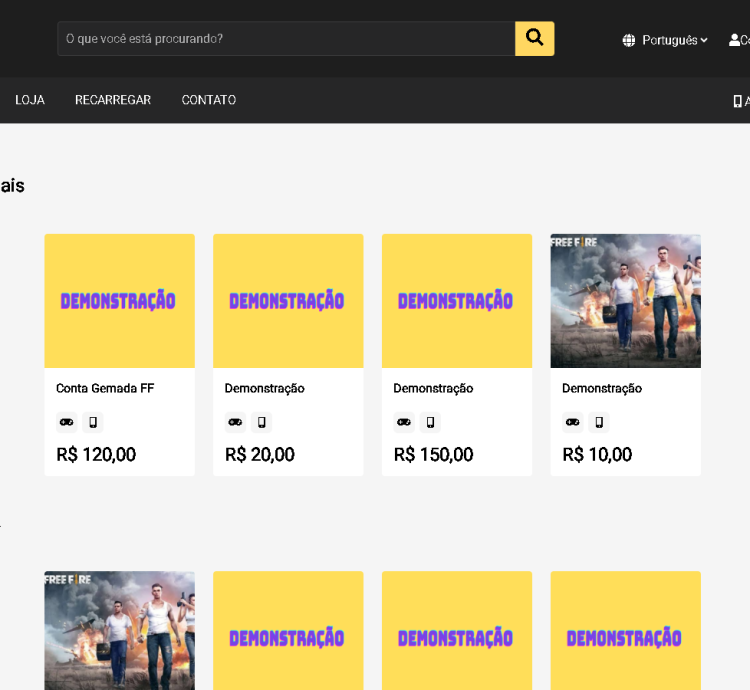The width and height of the screenshot is (750, 690).
Task: Go to the RECARREGAR page
Action: coord(113,100)
